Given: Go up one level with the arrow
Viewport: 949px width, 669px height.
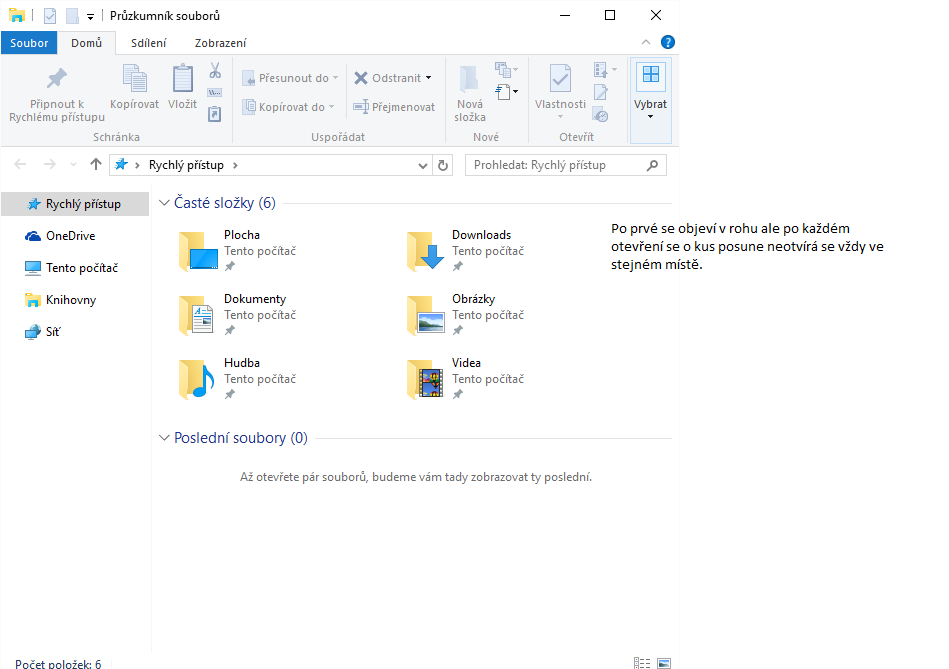Looking at the screenshot, I should coord(96,164).
